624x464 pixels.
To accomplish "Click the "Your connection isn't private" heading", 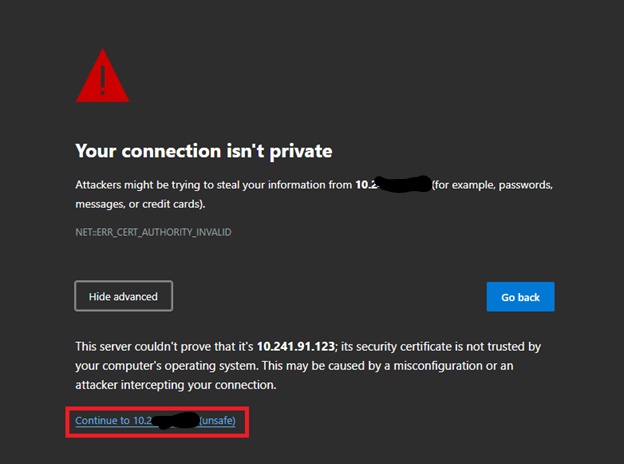I will coord(203,151).
